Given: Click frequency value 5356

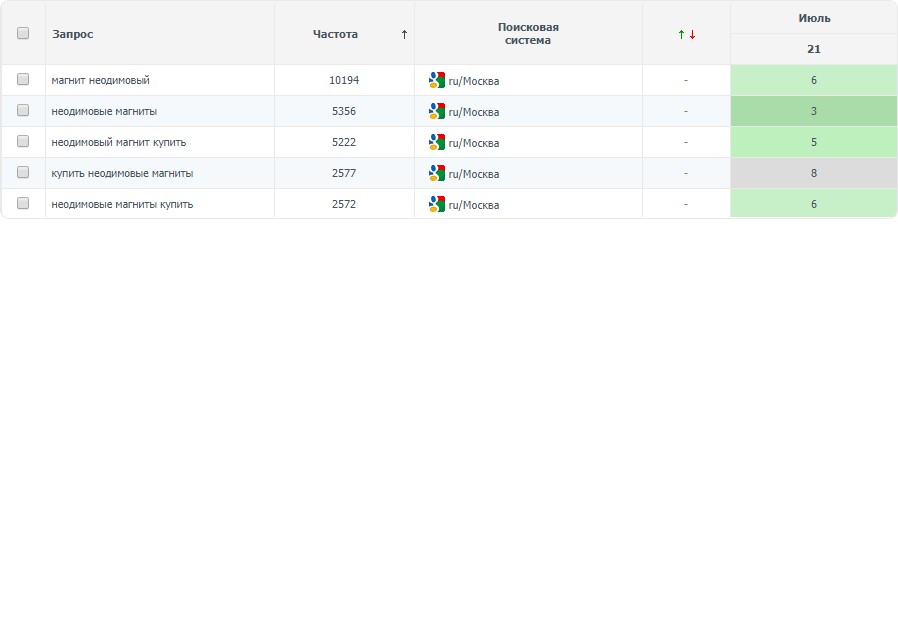Looking at the screenshot, I should 344,111.
